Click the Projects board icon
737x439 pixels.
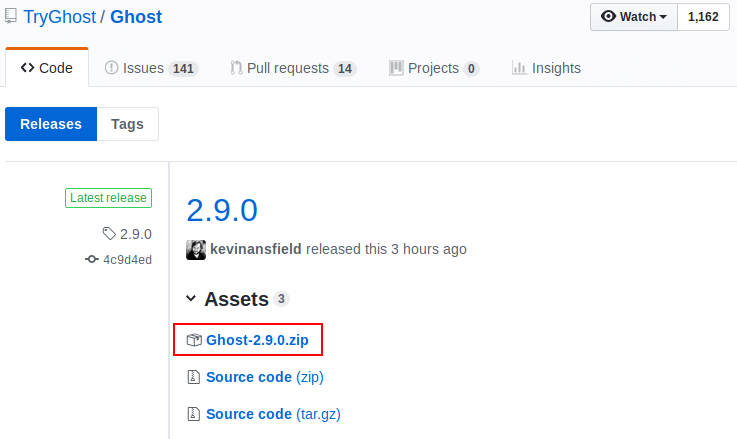pyautogui.click(x=396, y=68)
